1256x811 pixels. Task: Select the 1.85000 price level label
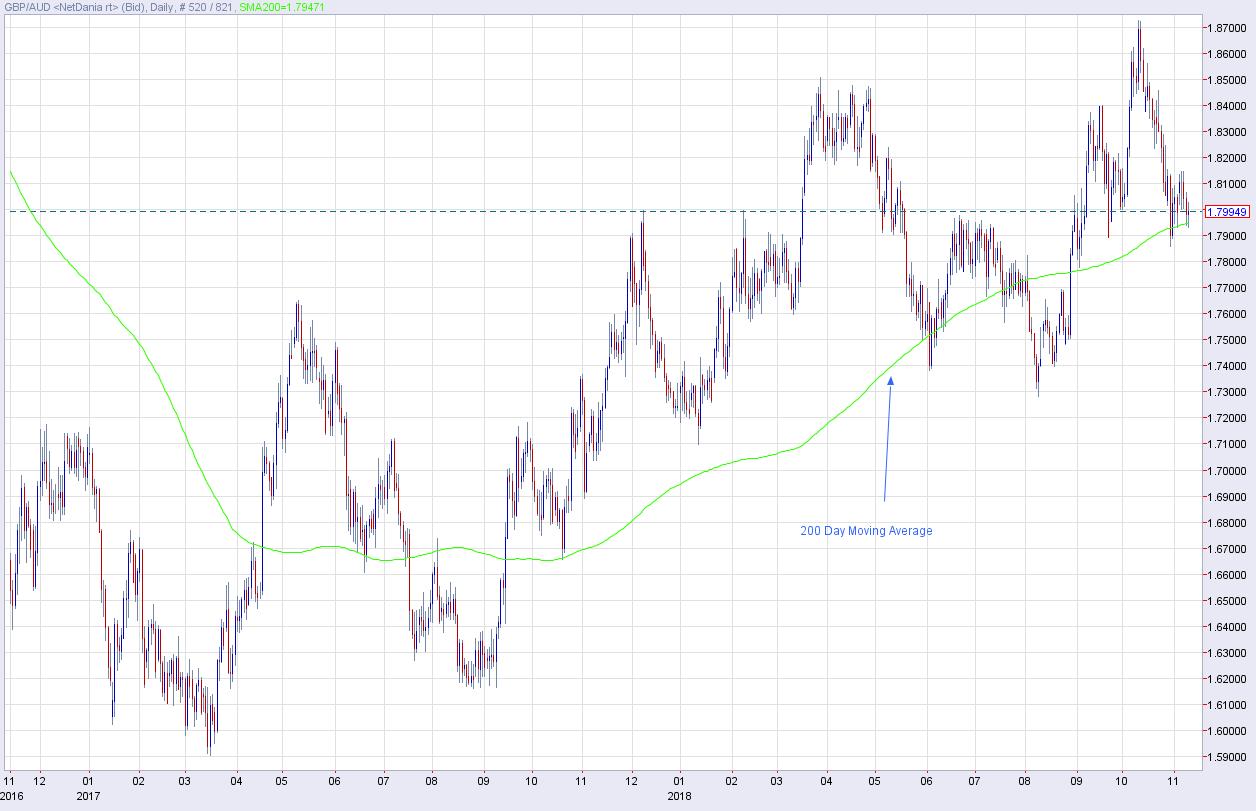tap(1226, 80)
